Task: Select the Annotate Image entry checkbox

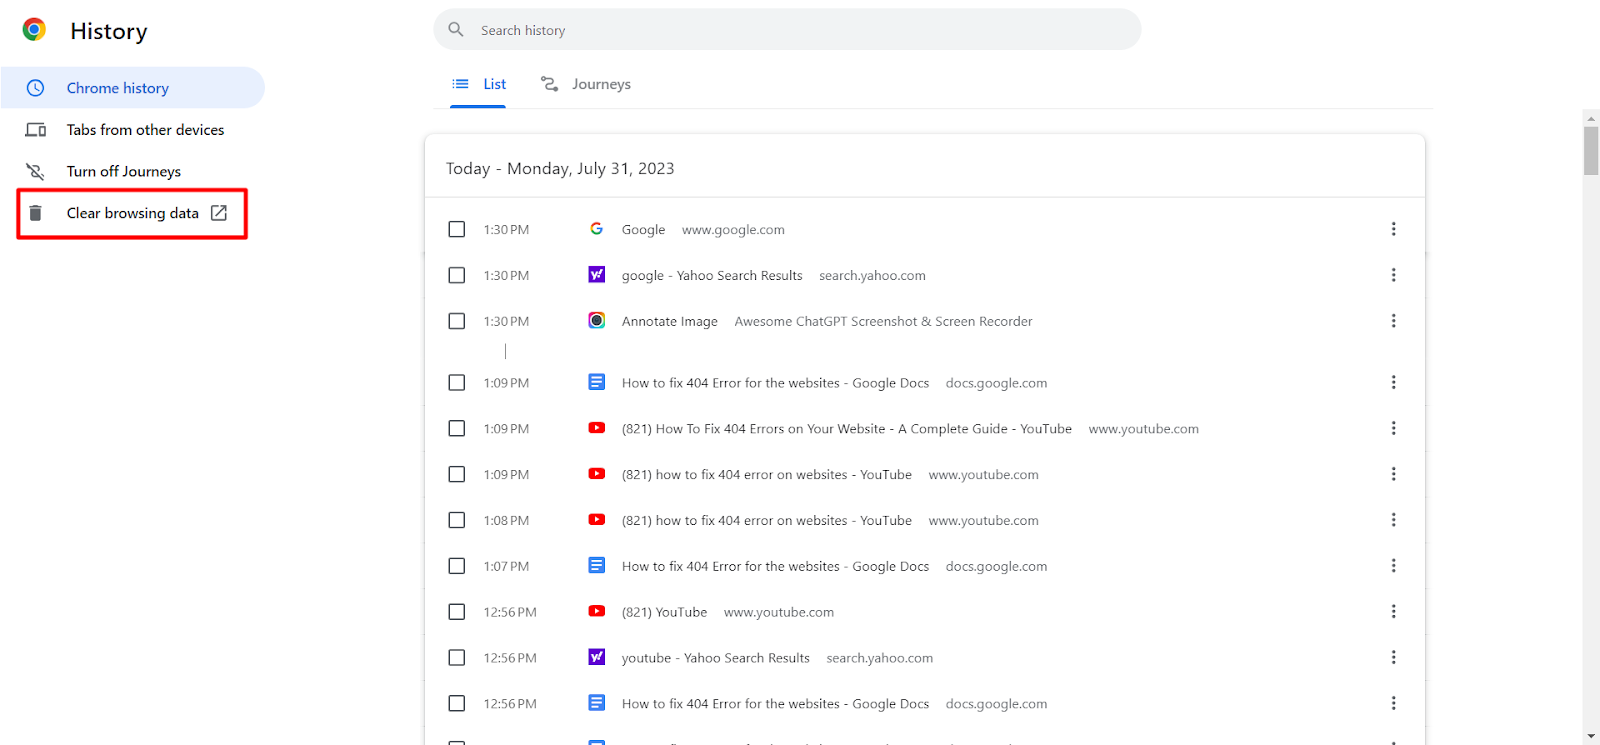Action: point(457,321)
